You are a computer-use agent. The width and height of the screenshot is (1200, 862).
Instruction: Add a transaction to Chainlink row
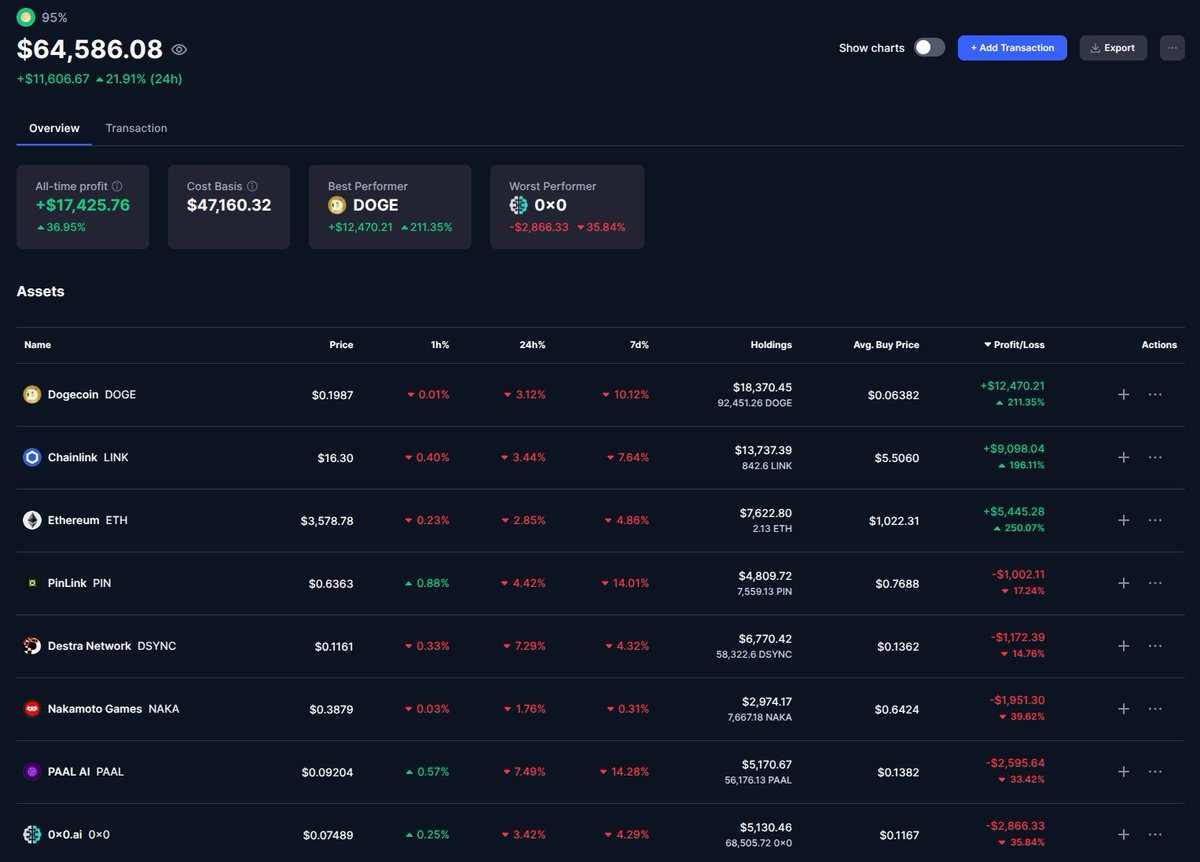1123,457
